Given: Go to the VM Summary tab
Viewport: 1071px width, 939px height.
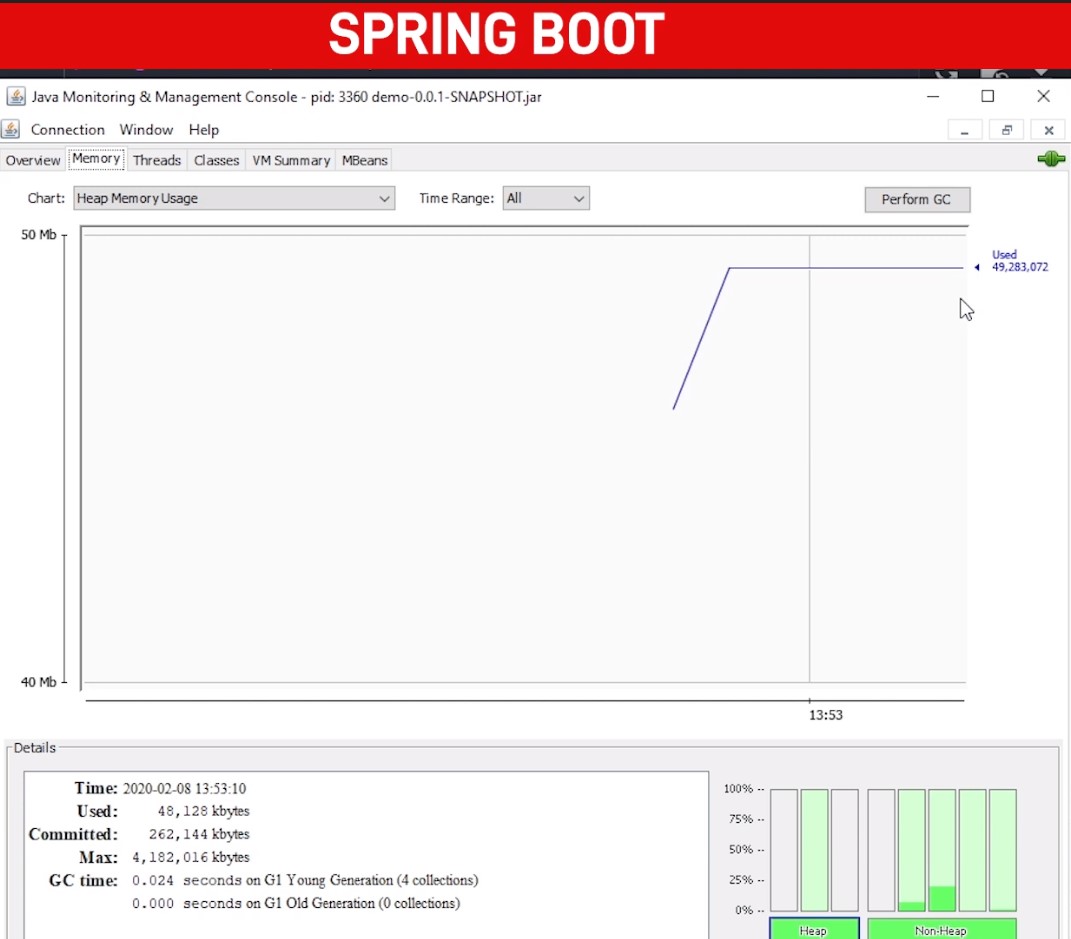Looking at the screenshot, I should [291, 160].
